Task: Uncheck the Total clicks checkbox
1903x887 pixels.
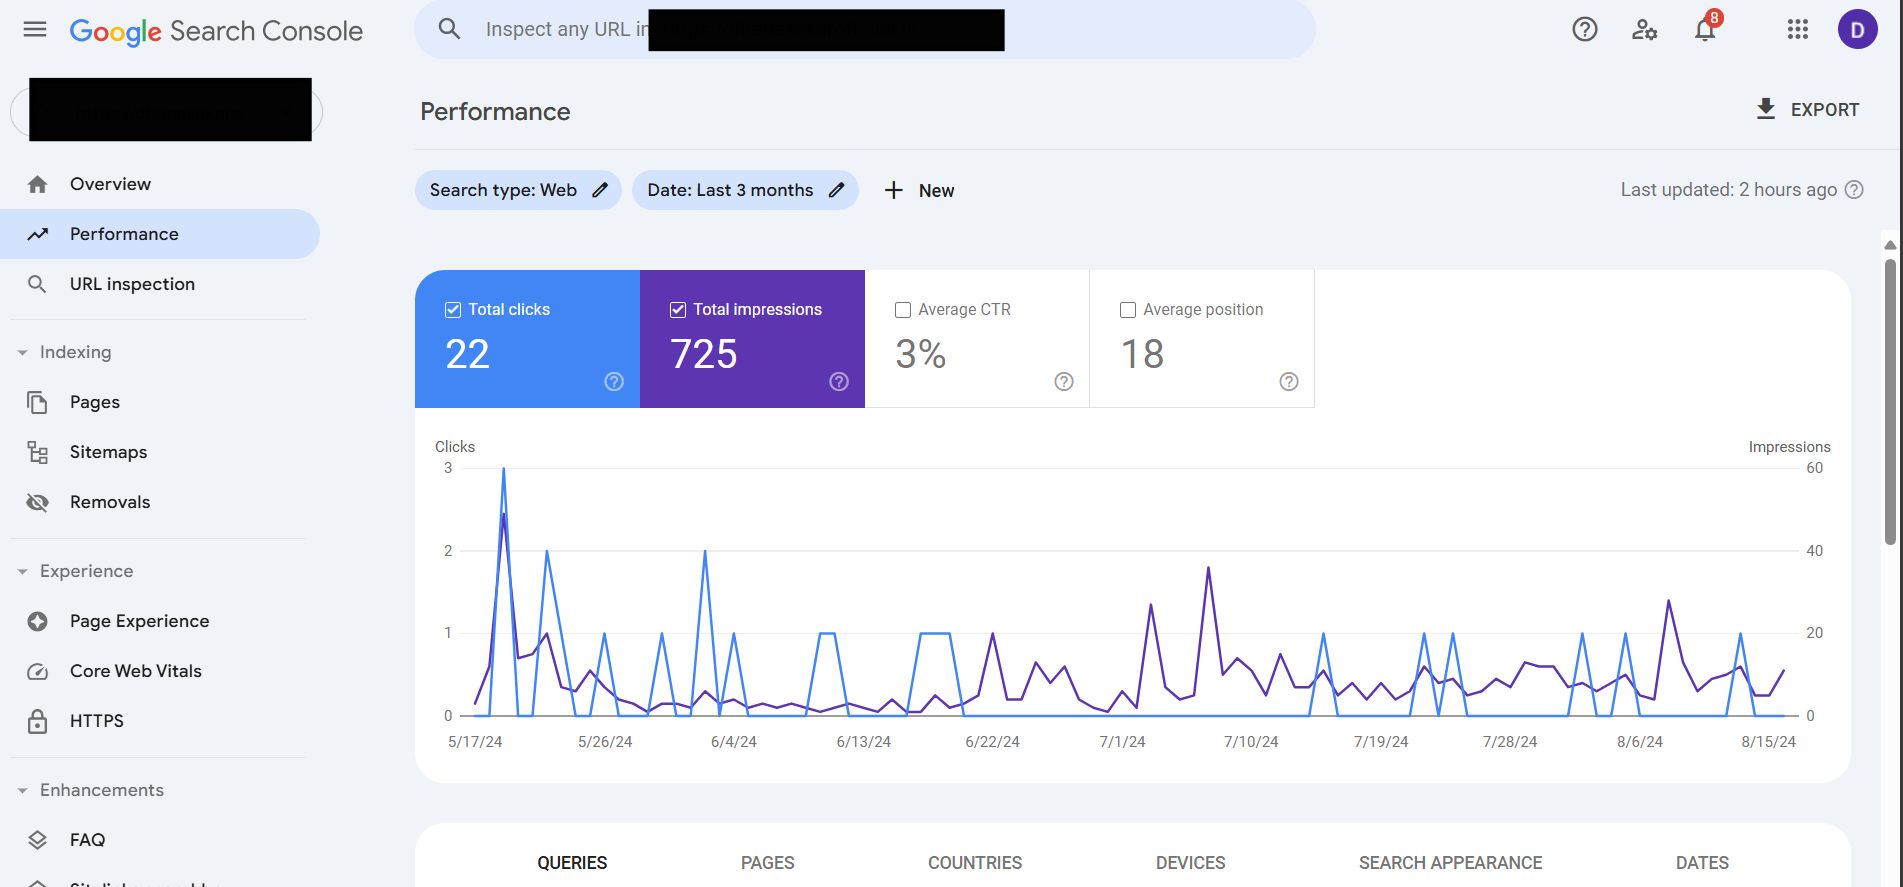Action: (453, 310)
